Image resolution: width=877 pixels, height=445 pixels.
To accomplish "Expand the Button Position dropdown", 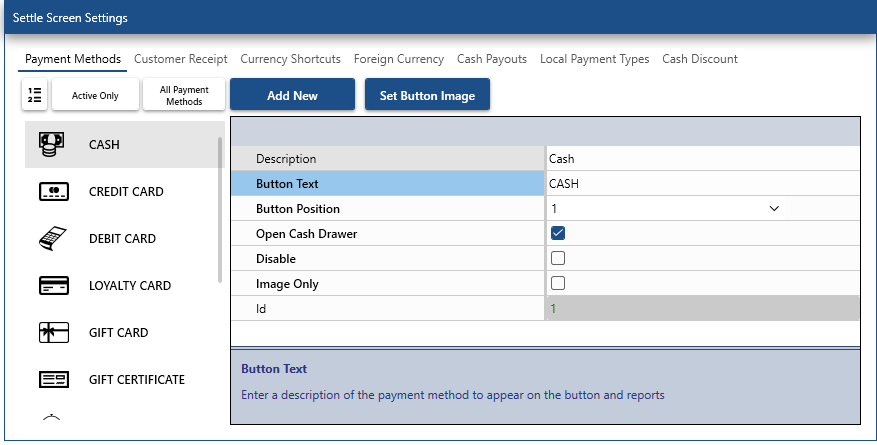I will pos(773,209).
